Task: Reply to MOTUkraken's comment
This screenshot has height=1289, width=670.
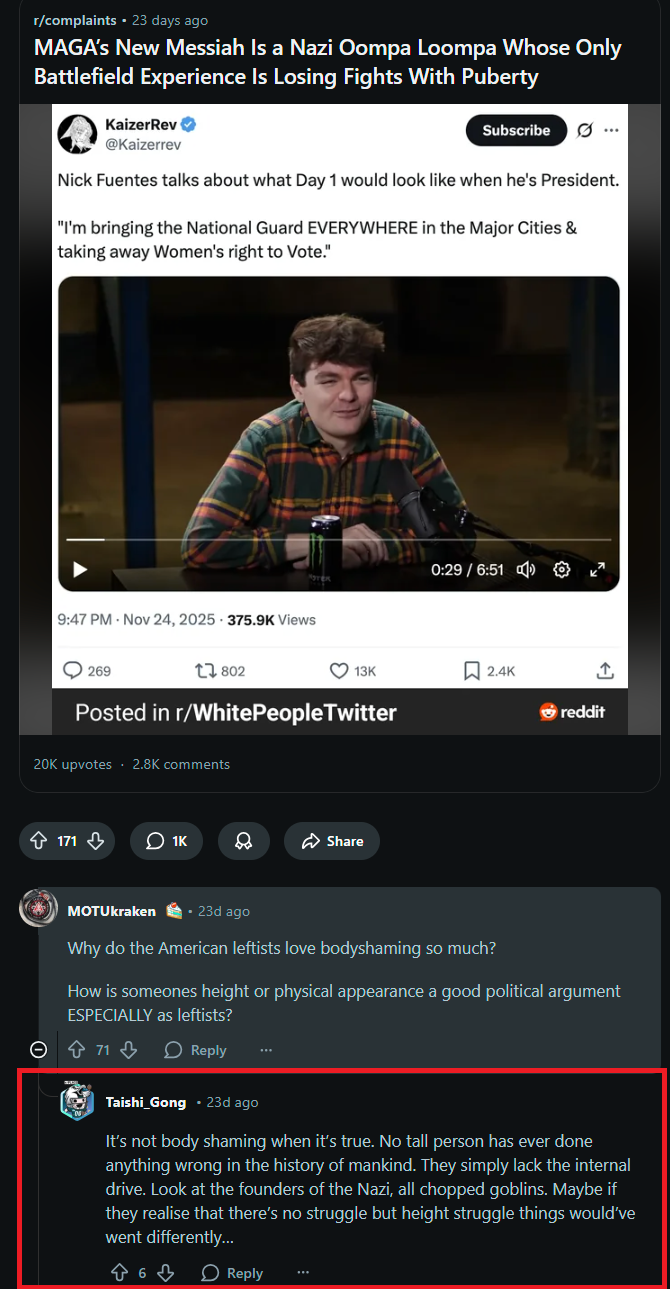Action: click(195, 1050)
